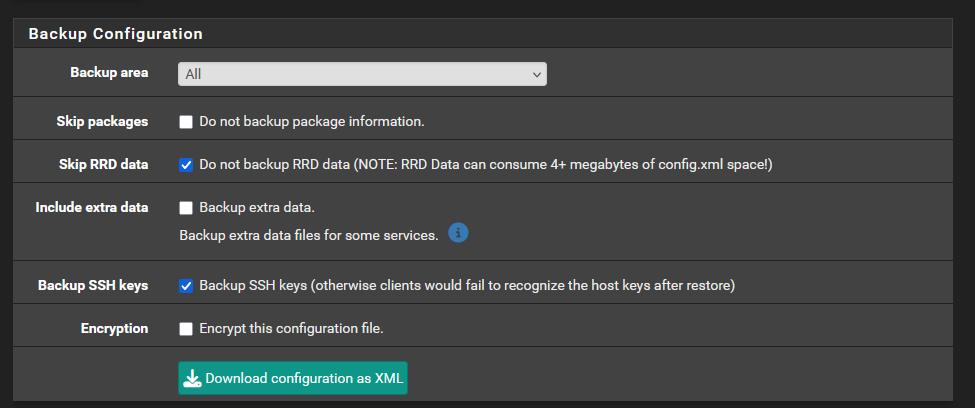The image size is (975, 408).
Task: Disable the Backup SSH keys checkbox
Action: click(185, 286)
